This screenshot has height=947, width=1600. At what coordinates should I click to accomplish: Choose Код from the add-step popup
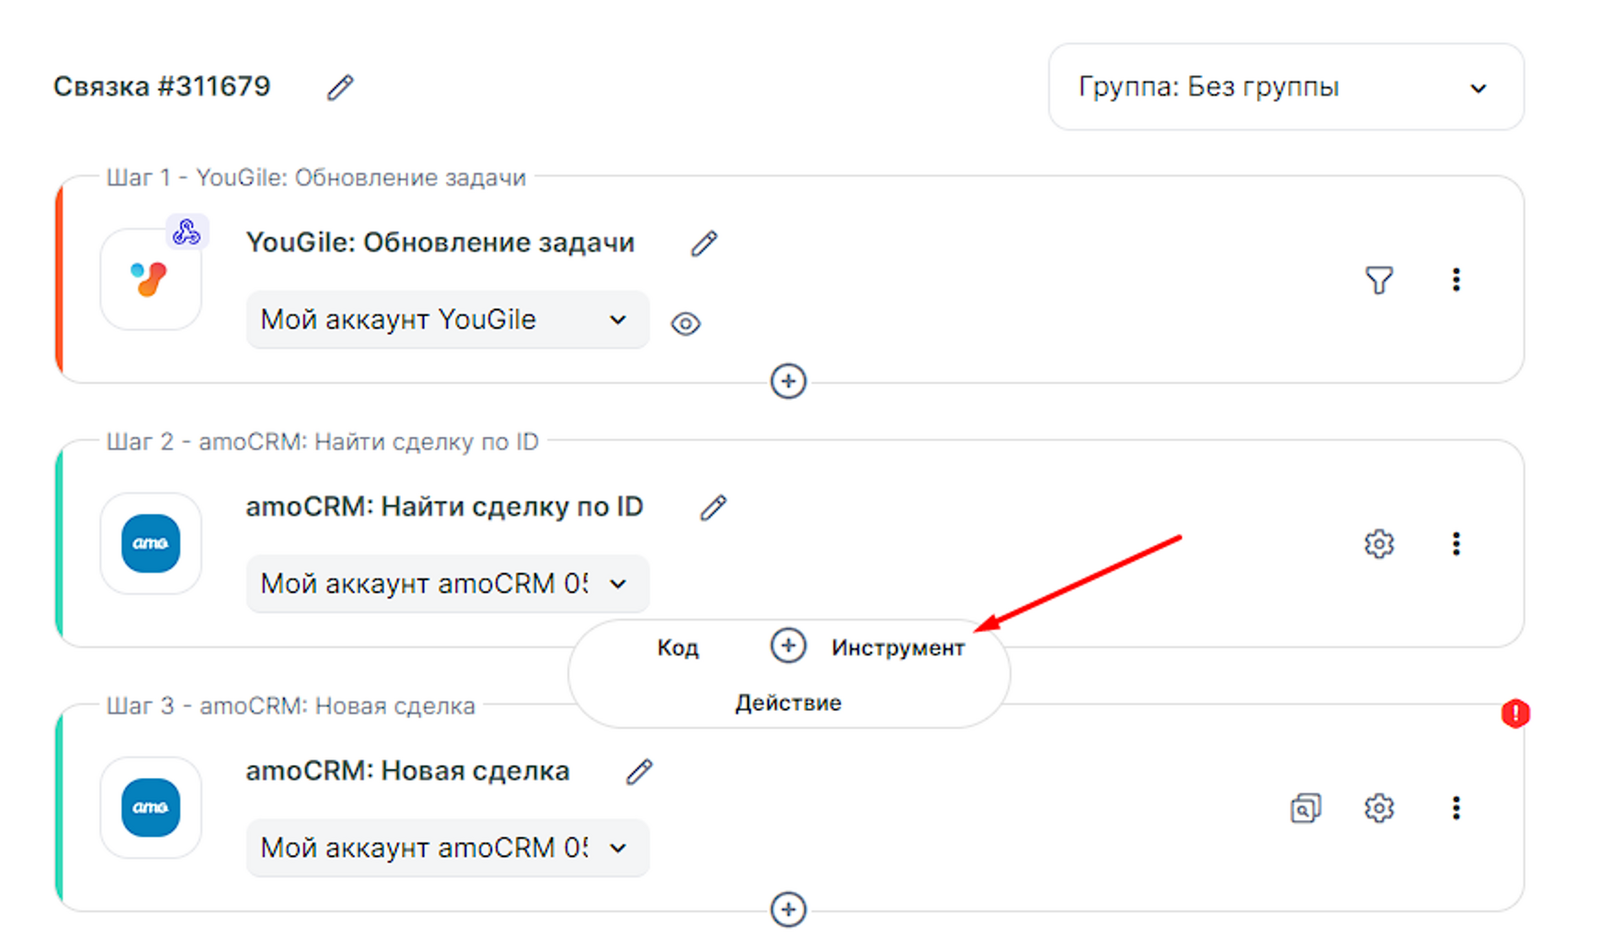(x=677, y=648)
